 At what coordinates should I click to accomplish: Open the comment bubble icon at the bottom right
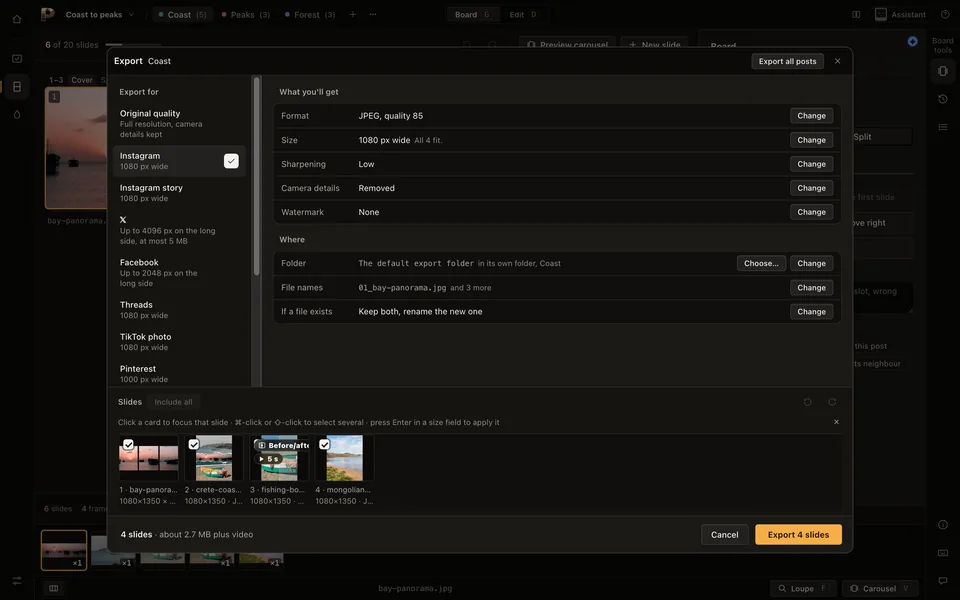[x=943, y=580]
